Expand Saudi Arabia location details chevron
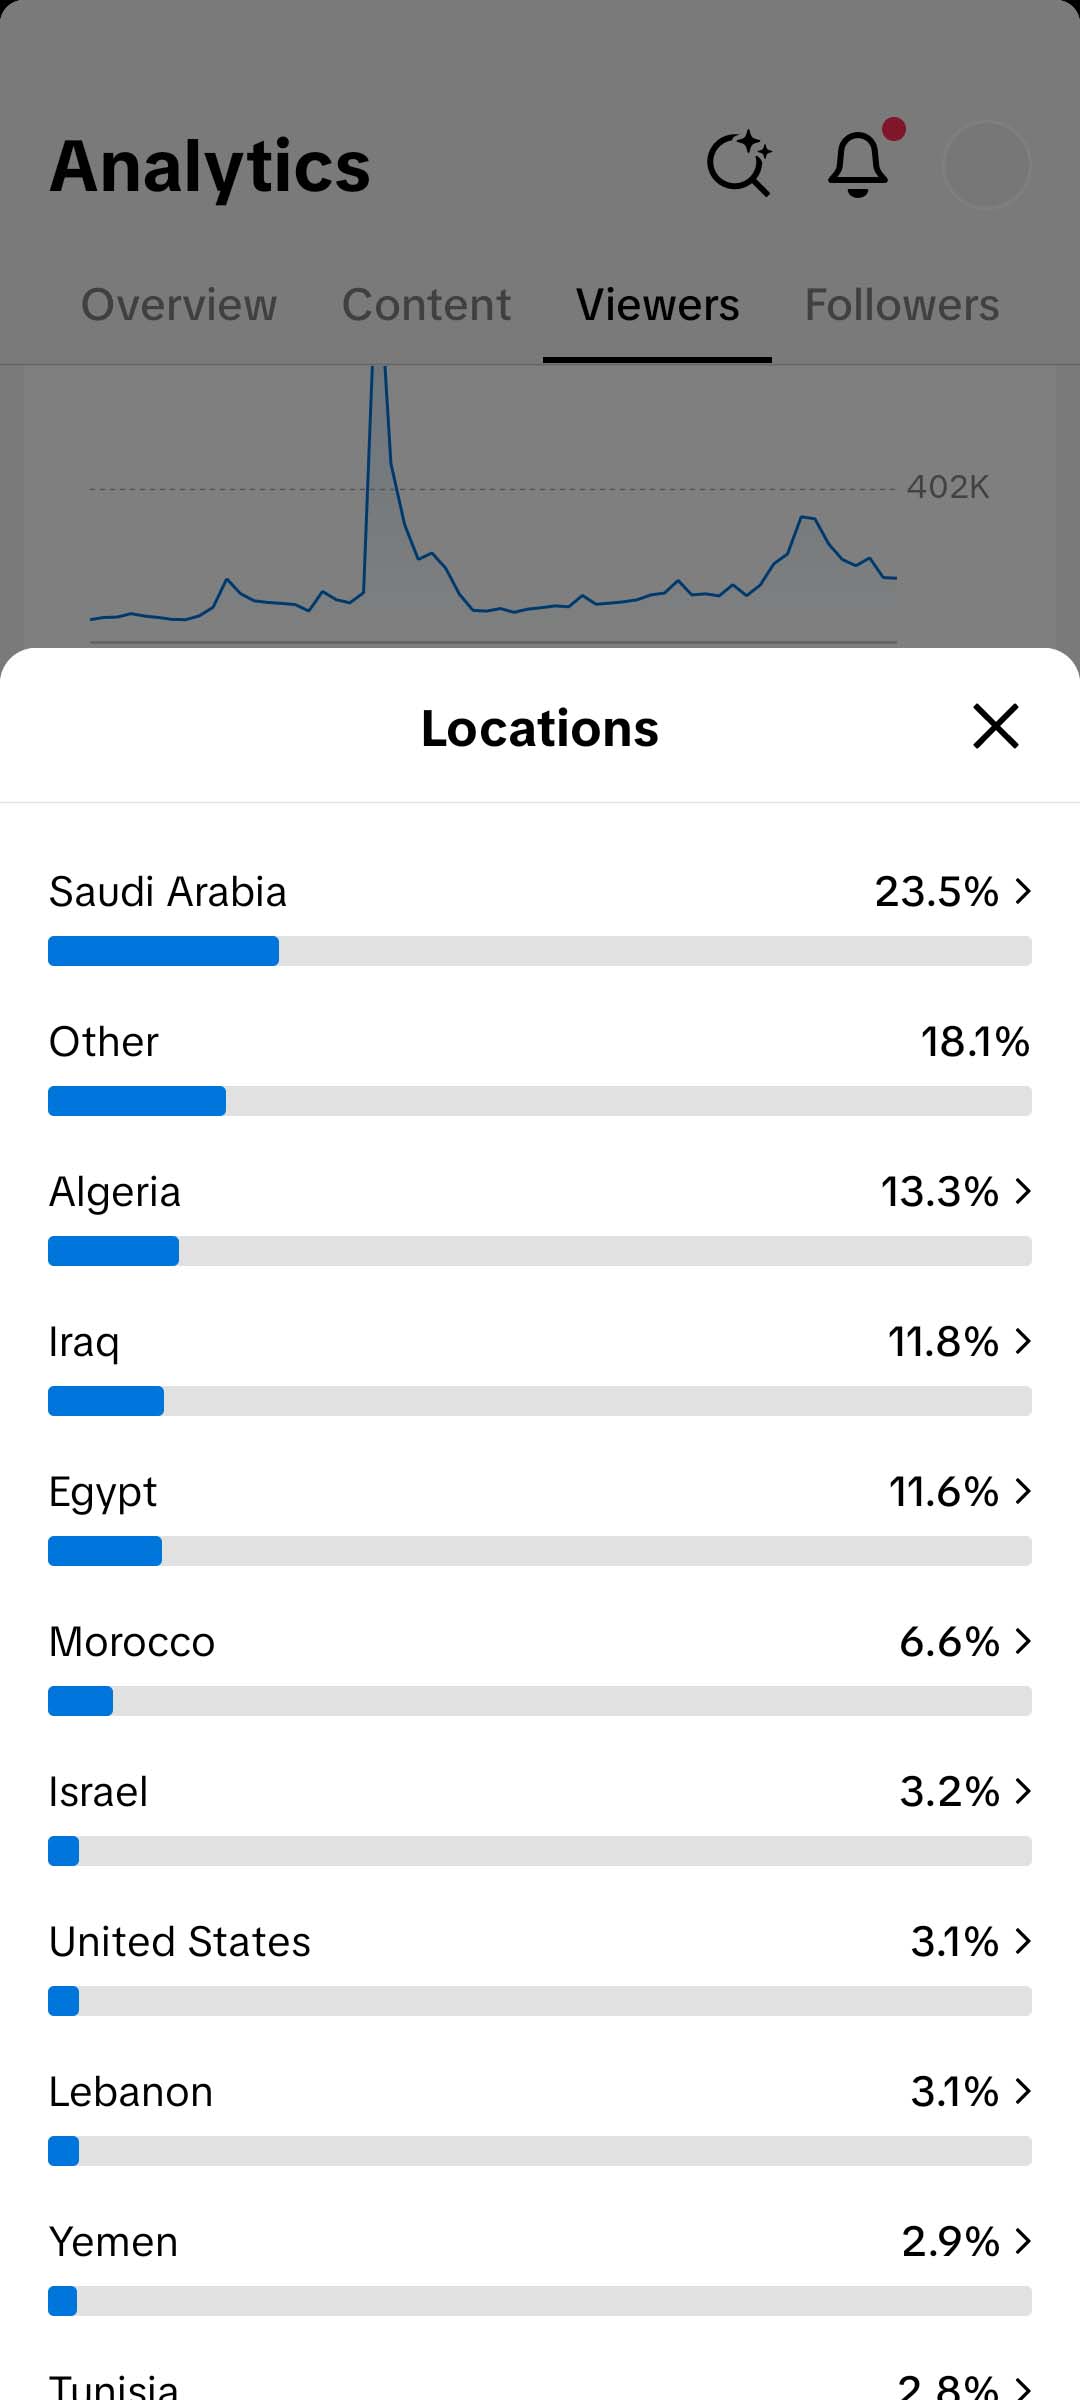Viewport: 1080px width, 2400px height. (1022, 891)
